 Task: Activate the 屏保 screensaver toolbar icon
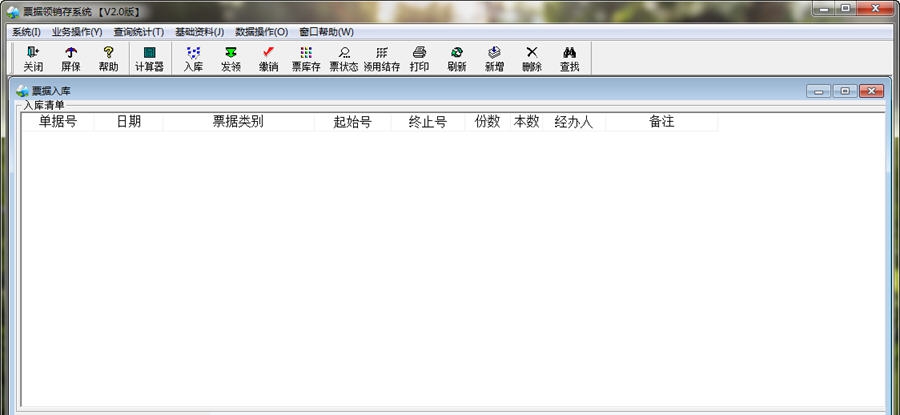71,59
